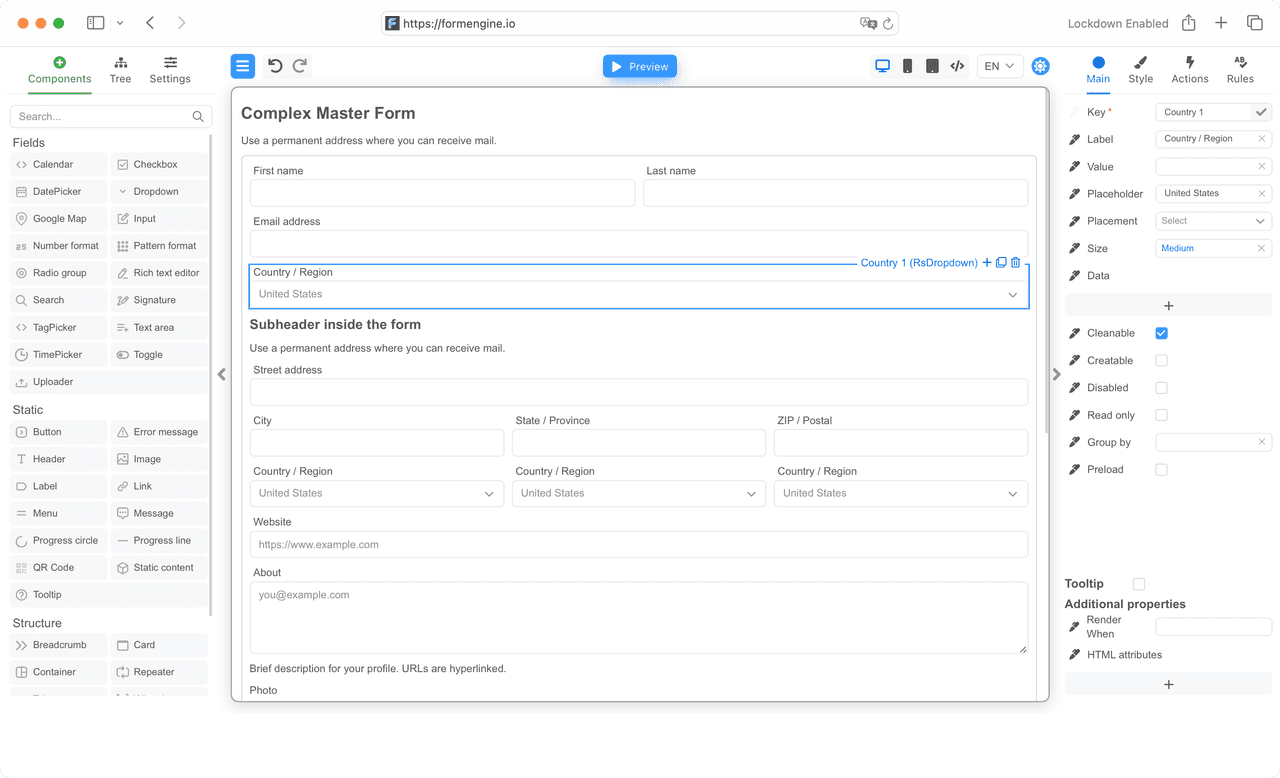The height and width of the screenshot is (778, 1280).
Task: Open Country / Region dropdown under City
Action: pos(377,494)
